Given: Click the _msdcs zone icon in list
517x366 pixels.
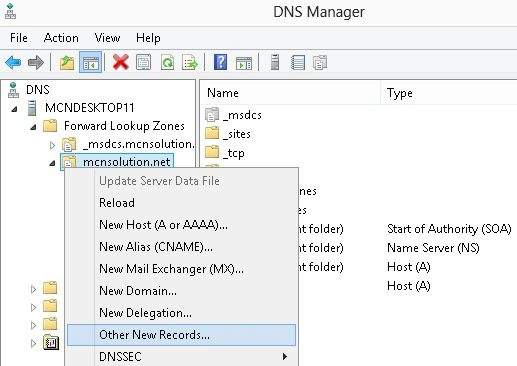Looking at the screenshot, I should coord(212,115).
